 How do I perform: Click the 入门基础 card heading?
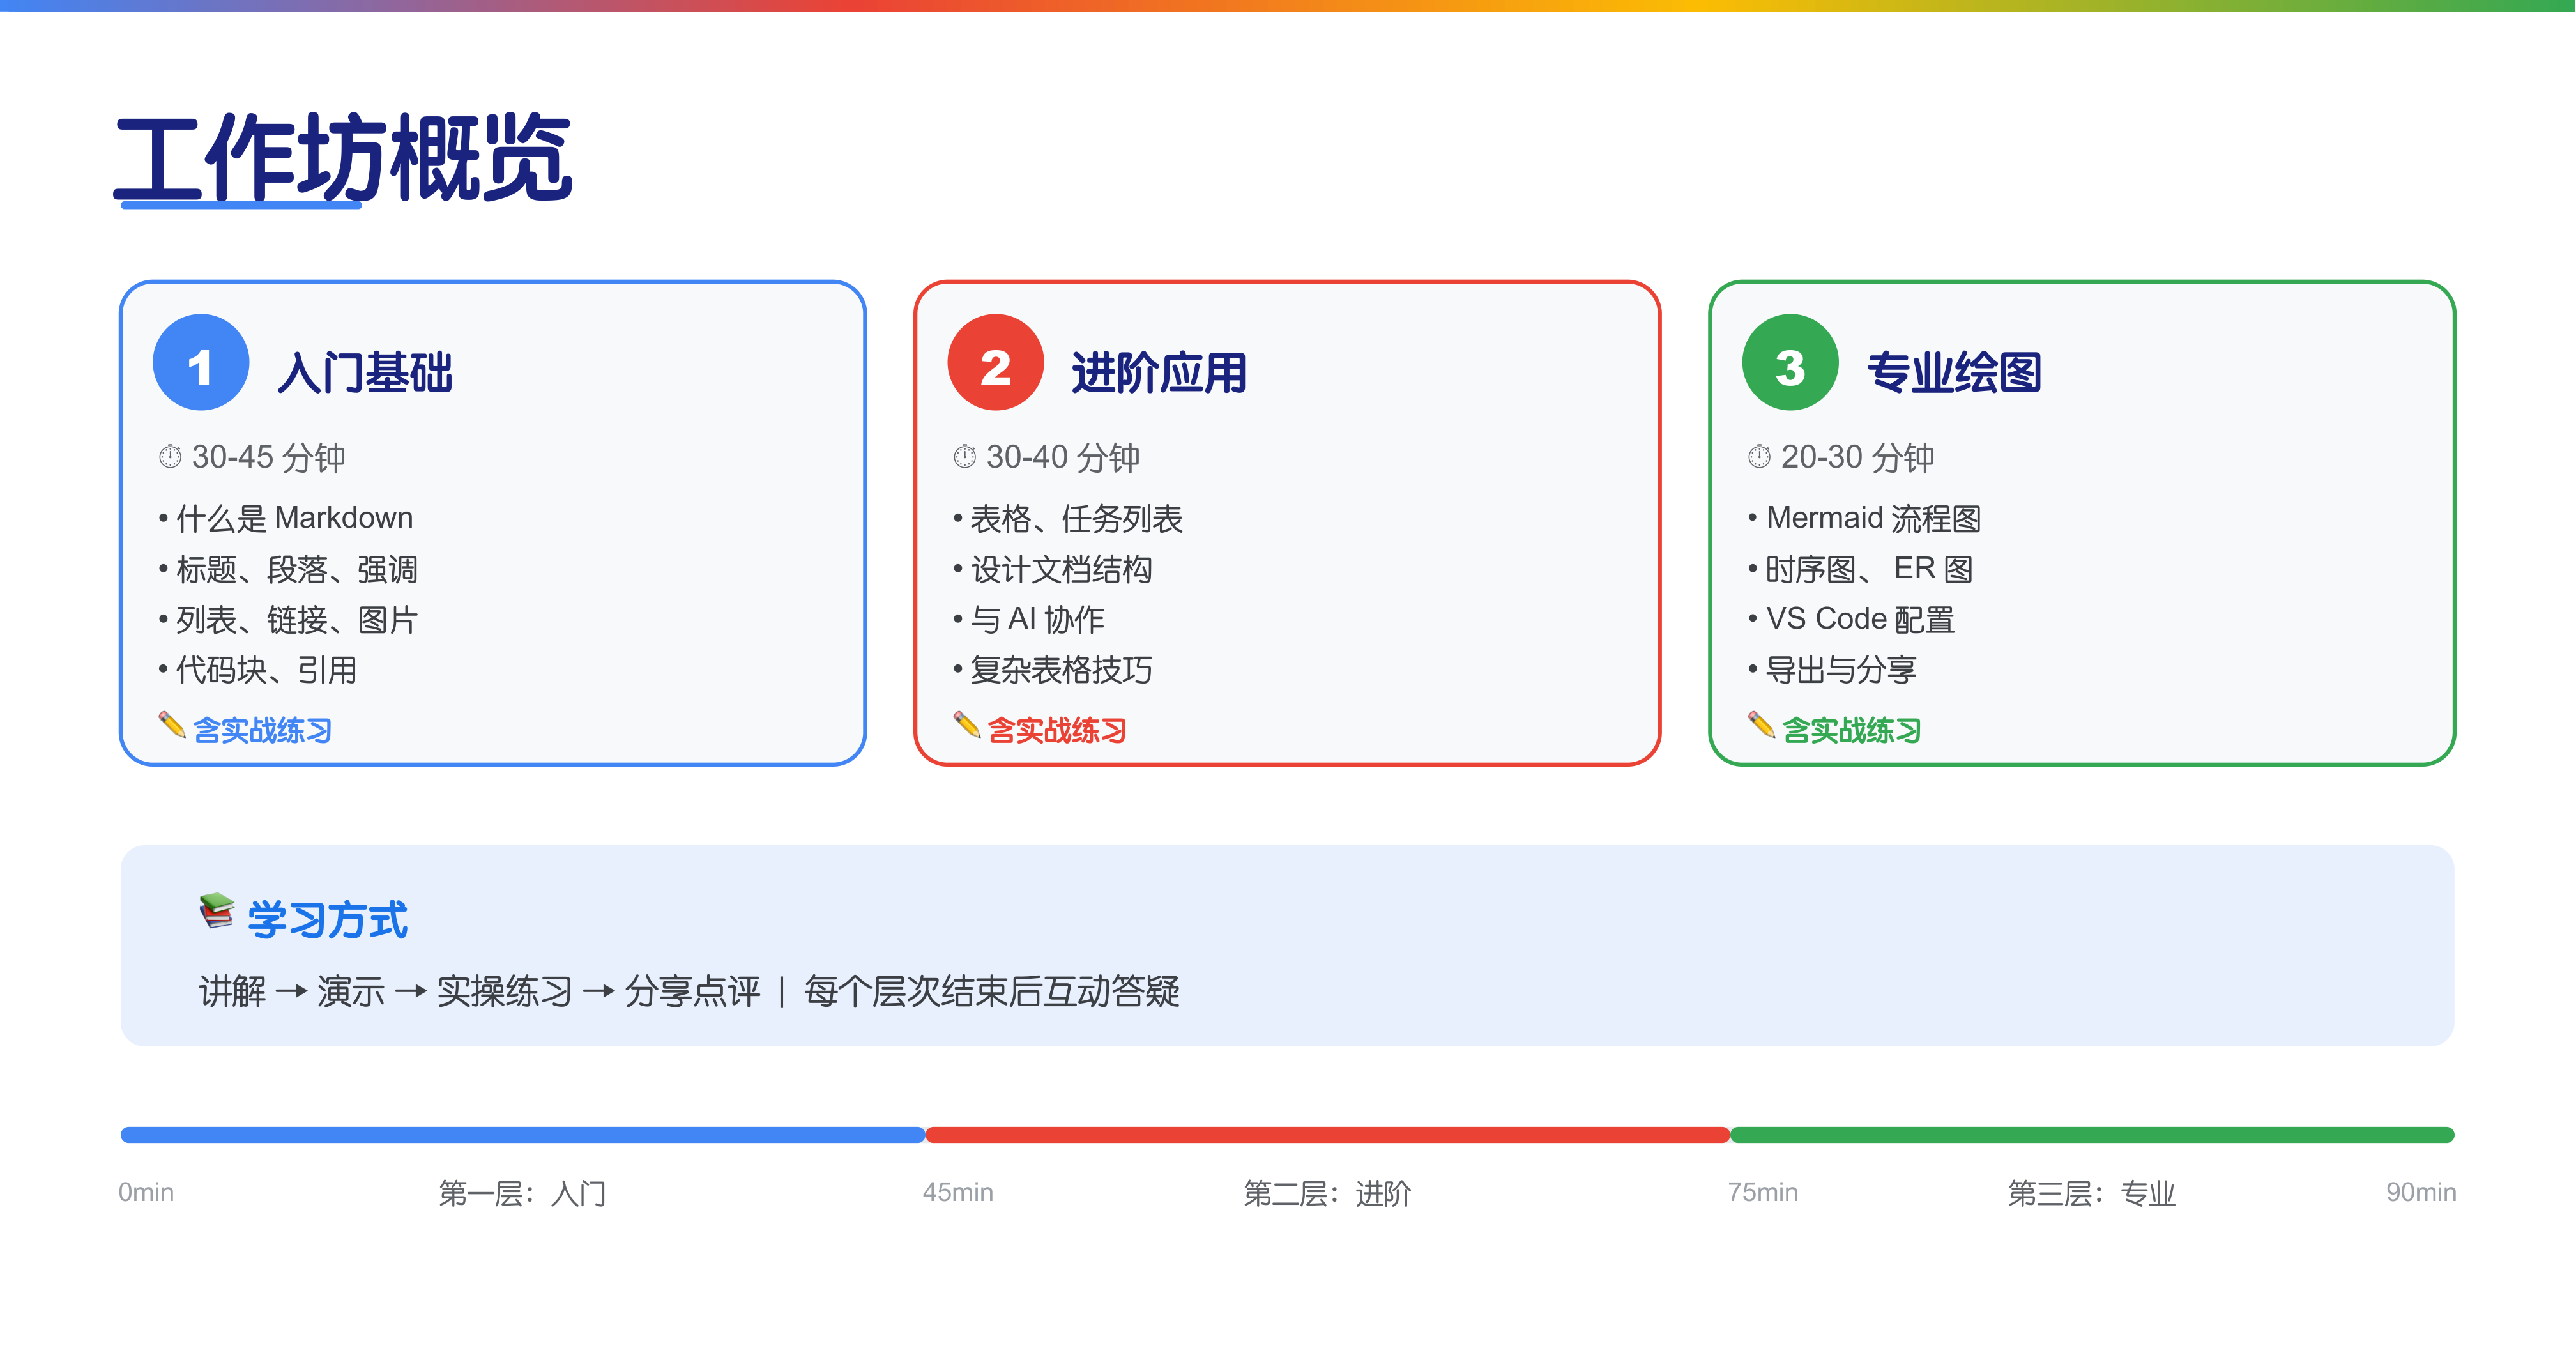365,372
